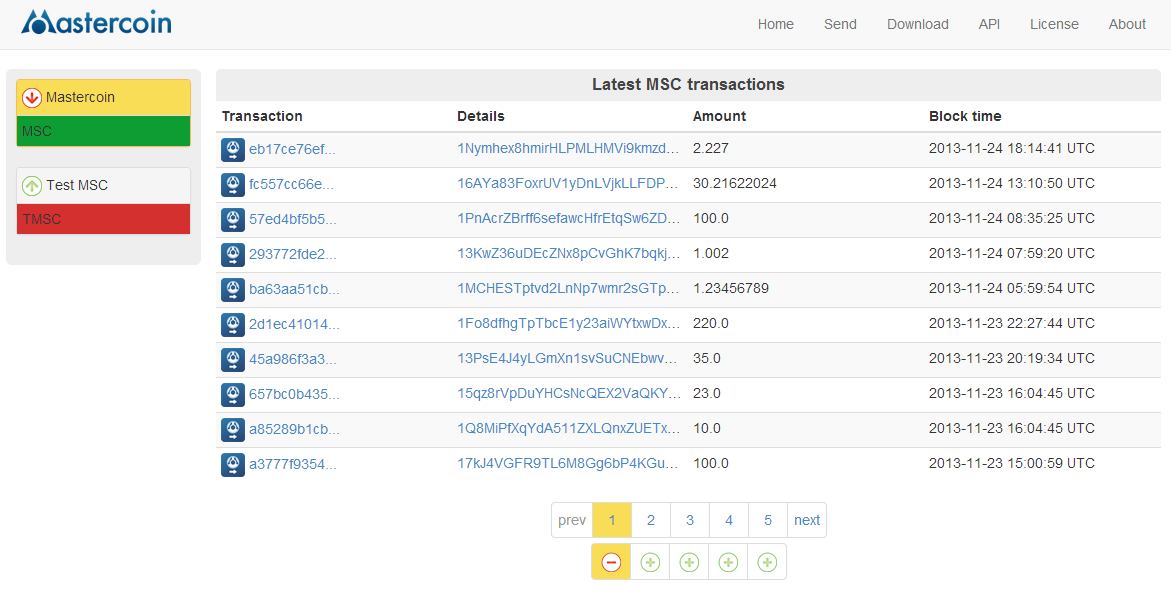Click green up-arrow icon on Test MSC

pos(31,185)
